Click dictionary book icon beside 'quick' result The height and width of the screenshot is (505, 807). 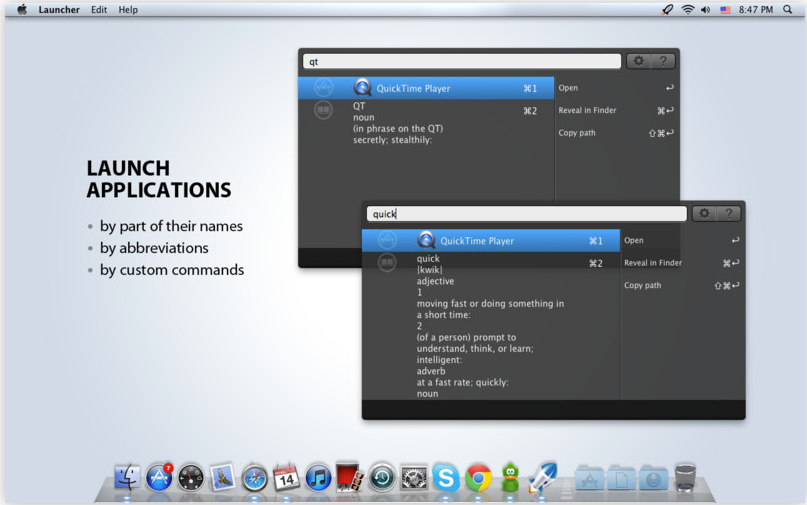click(x=387, y=263)
